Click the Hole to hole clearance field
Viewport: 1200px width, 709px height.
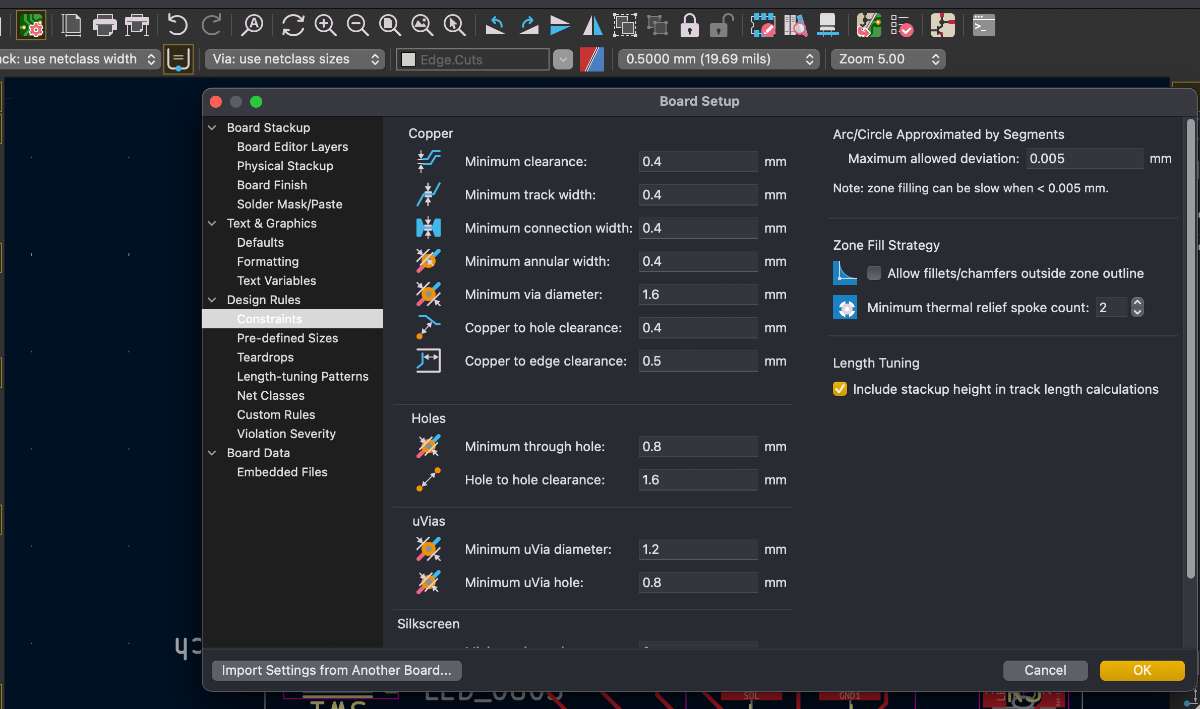[698, 480]
